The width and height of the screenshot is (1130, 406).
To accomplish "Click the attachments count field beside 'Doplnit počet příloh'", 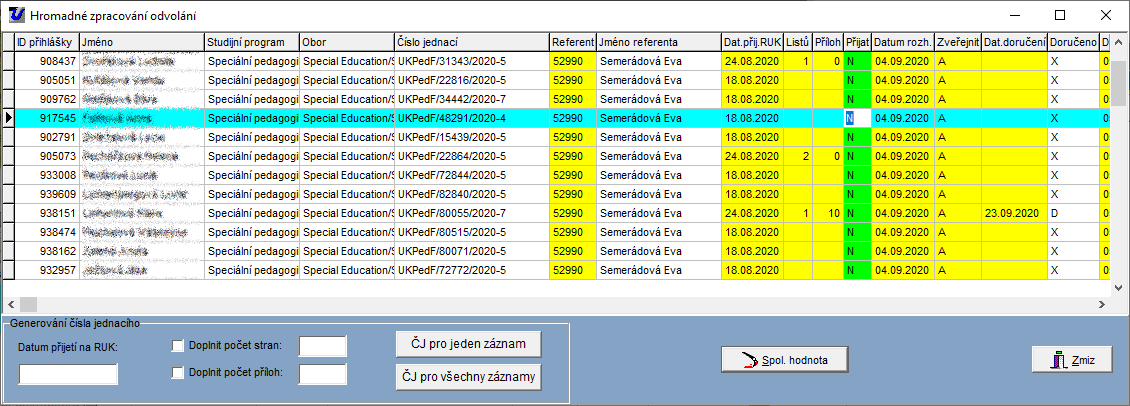I will pos(322,374).
